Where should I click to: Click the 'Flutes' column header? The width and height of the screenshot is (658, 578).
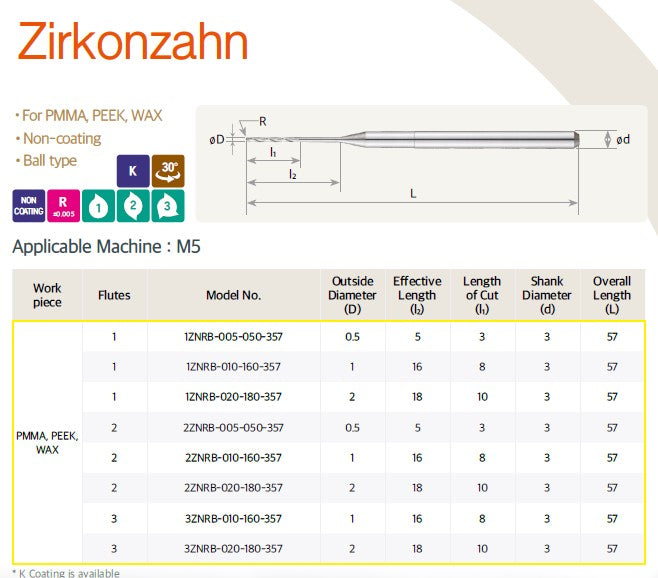click(x=114, y=295)
